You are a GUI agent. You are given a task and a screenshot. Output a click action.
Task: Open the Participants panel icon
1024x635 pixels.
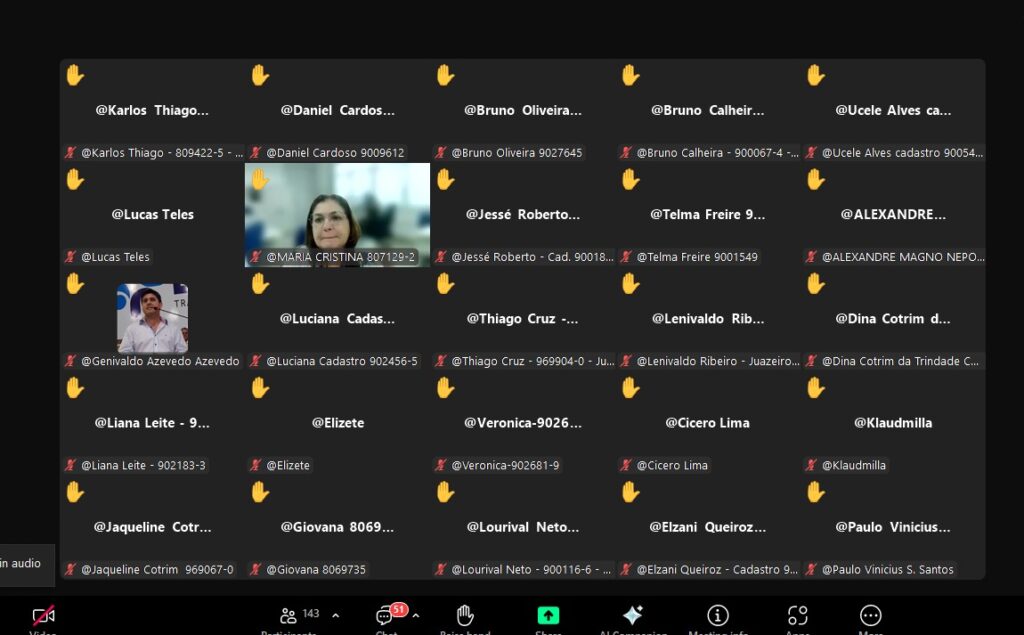tap(288, 615)
